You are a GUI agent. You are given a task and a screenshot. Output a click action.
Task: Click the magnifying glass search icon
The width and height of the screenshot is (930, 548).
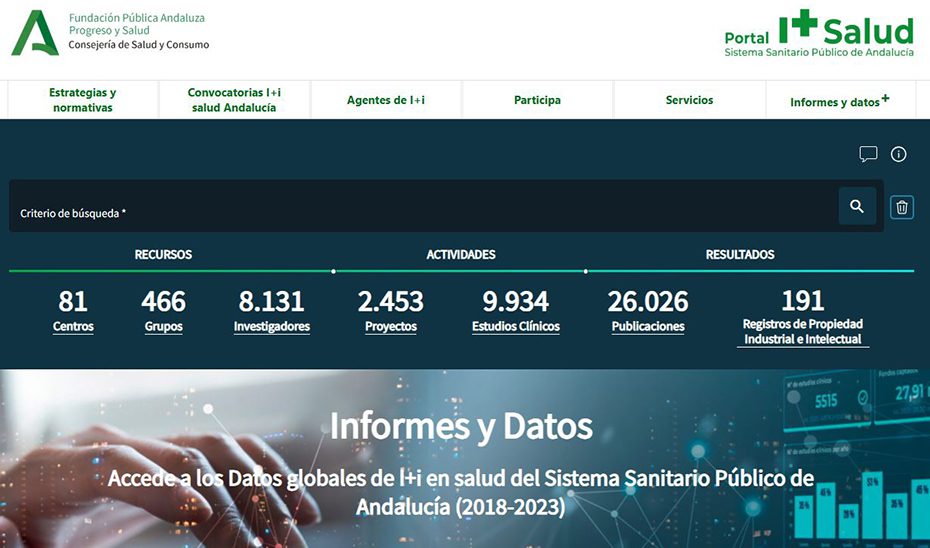coord(857,206)
